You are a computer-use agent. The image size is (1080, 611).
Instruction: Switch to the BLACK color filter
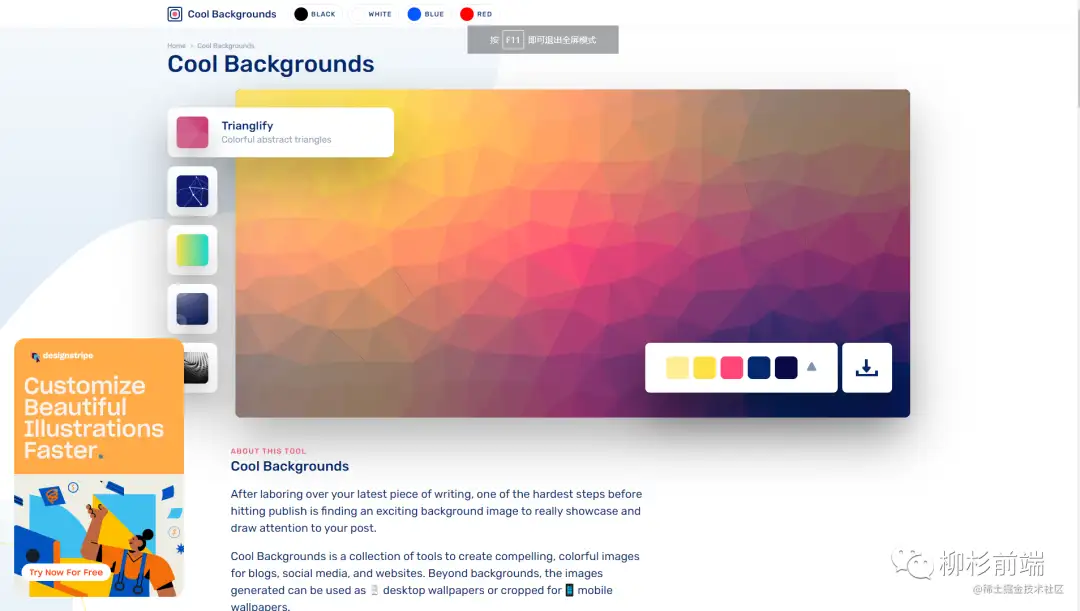[x=314, y=14]
